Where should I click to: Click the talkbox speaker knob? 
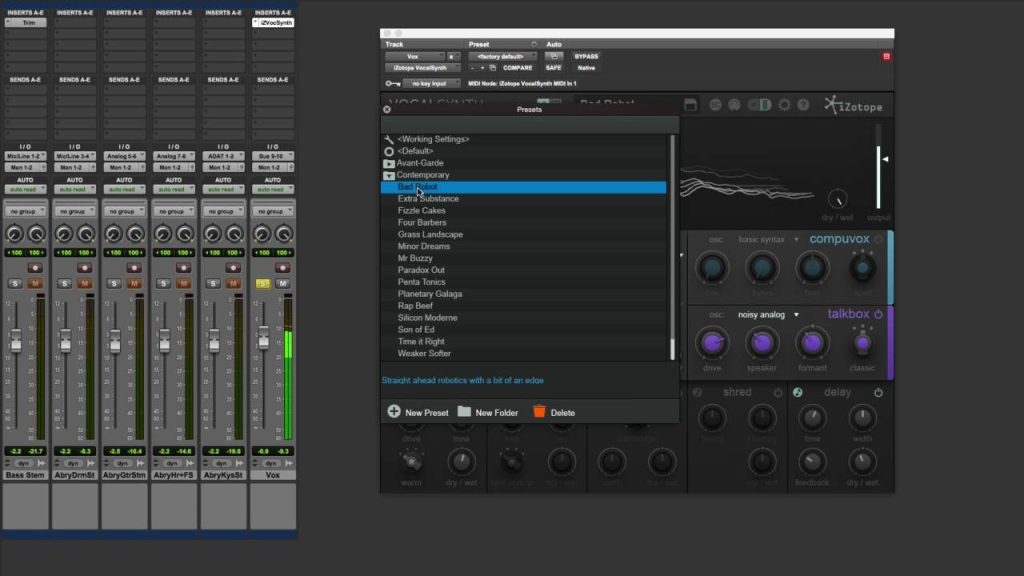761,343
